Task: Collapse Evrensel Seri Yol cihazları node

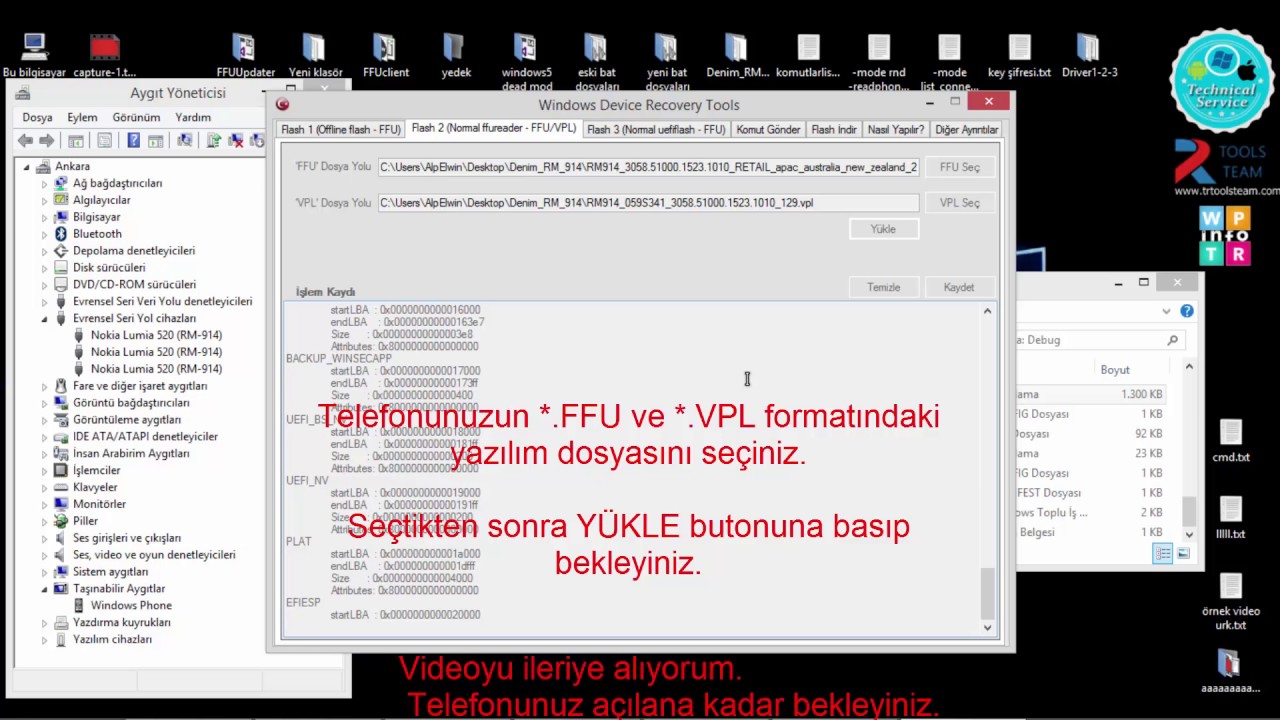Action: click(x=44, y=318)
